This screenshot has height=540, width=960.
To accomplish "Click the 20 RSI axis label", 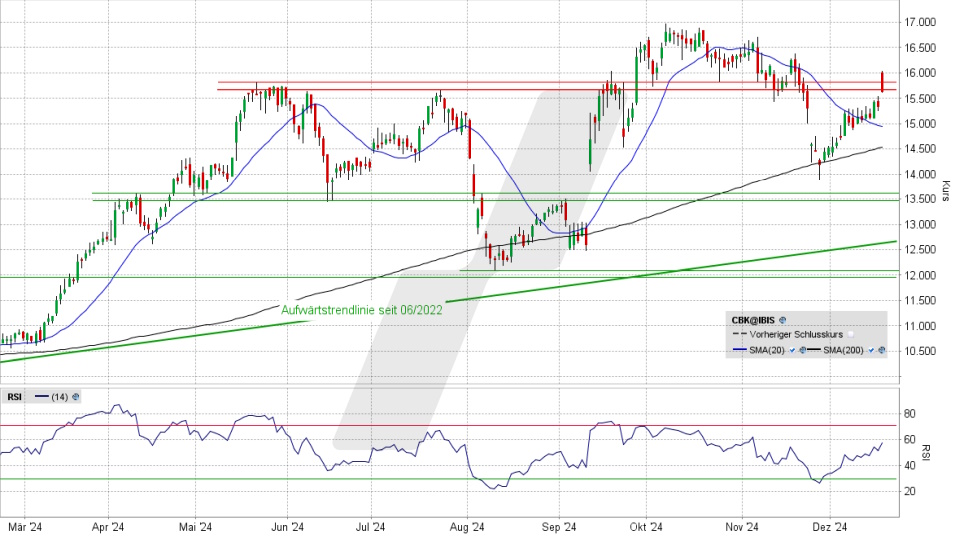I will pos(910,491).
